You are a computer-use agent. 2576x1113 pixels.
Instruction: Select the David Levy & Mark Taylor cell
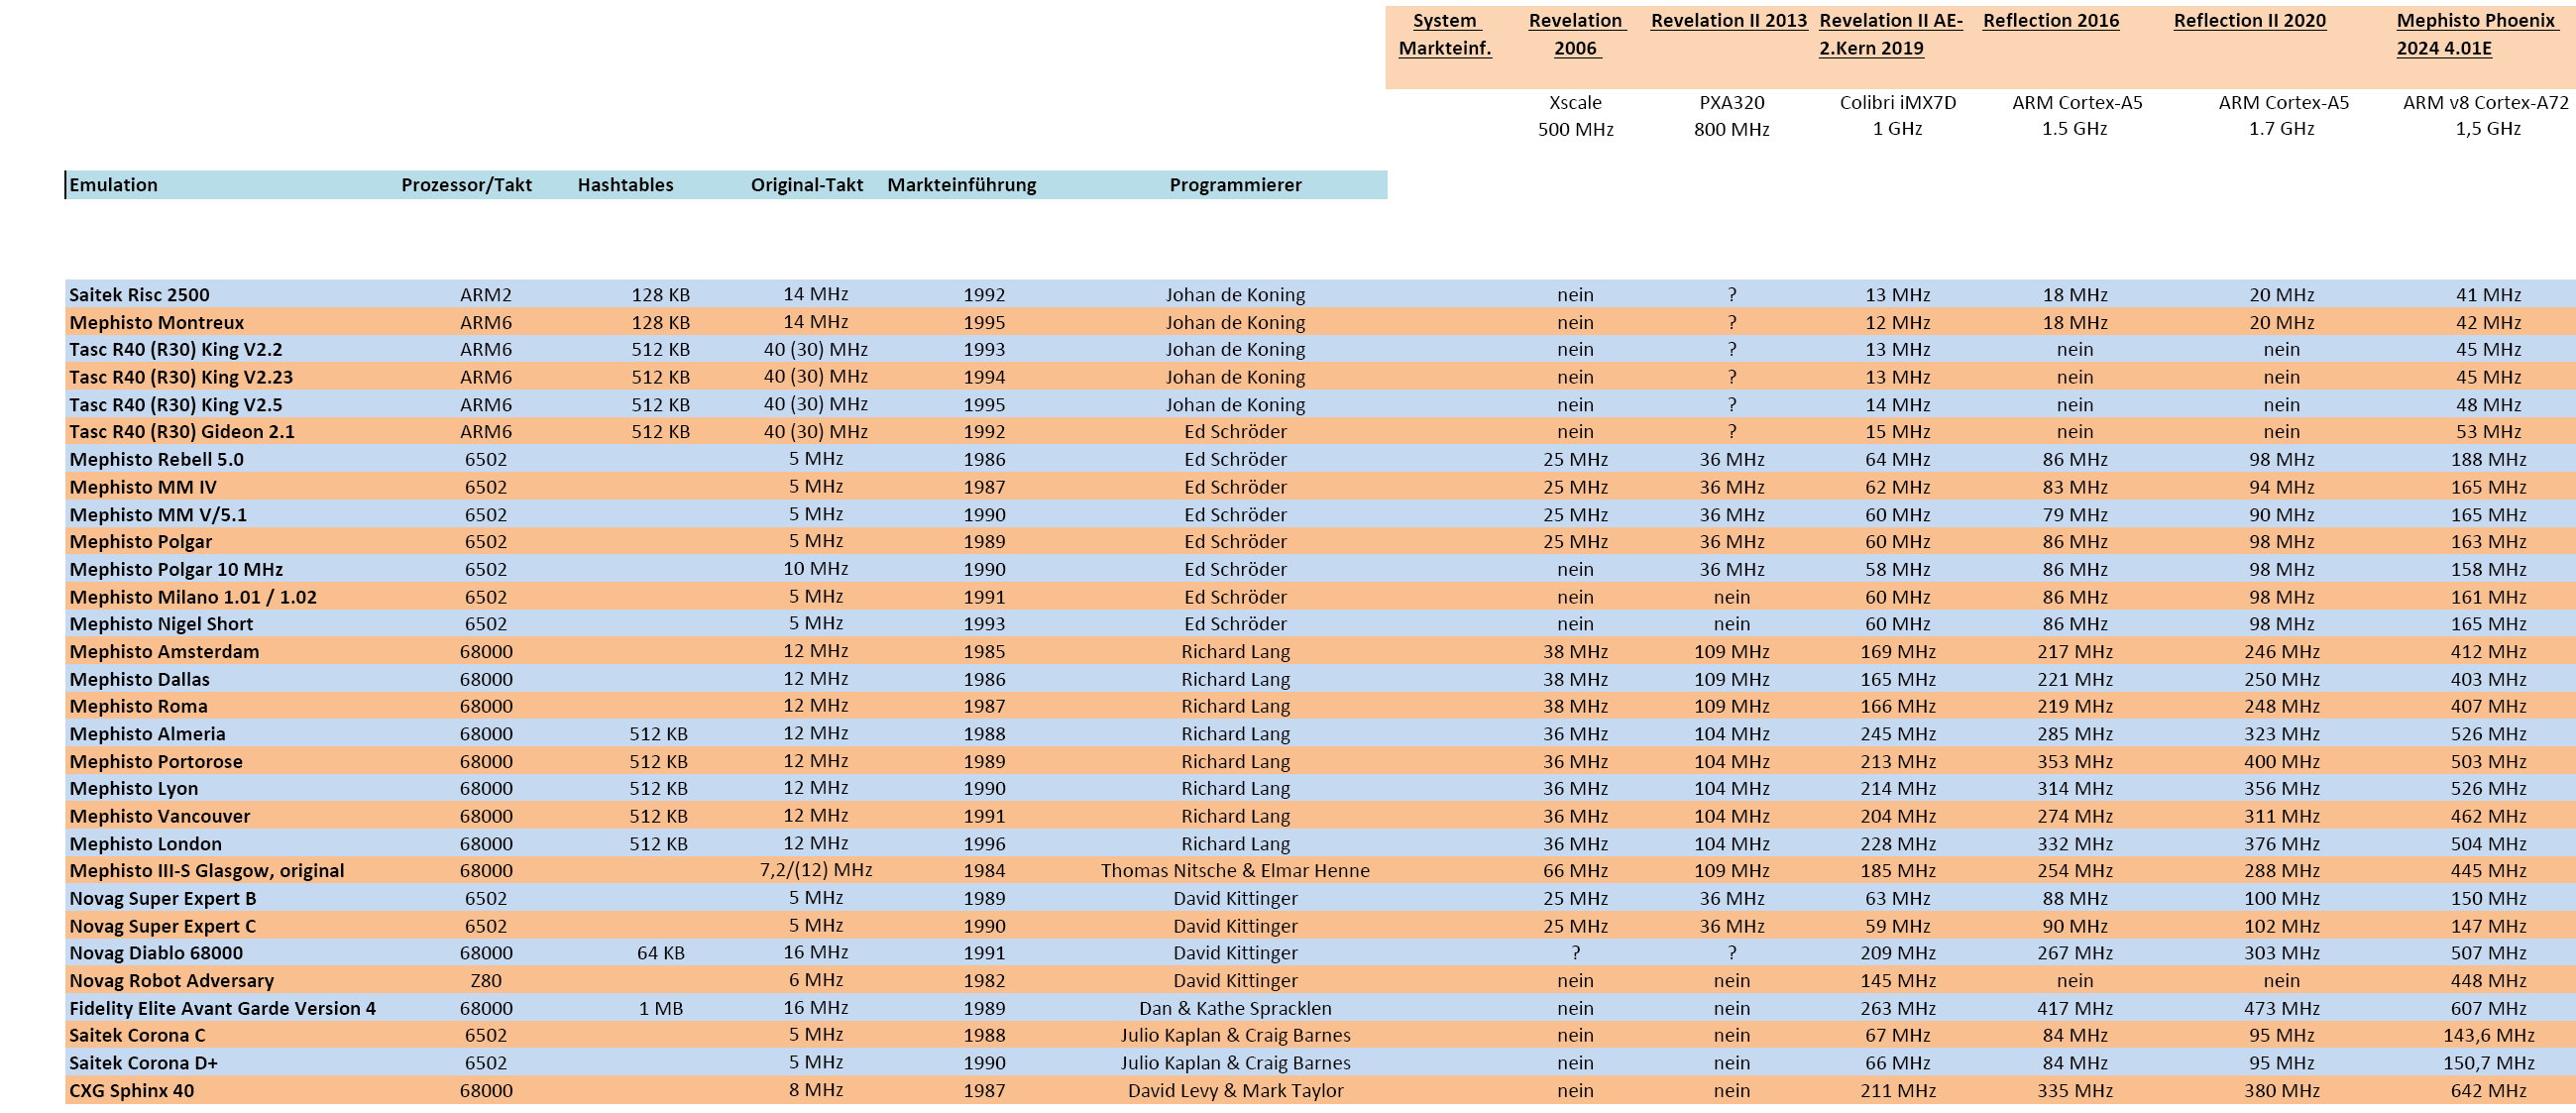point(1235,1091)
